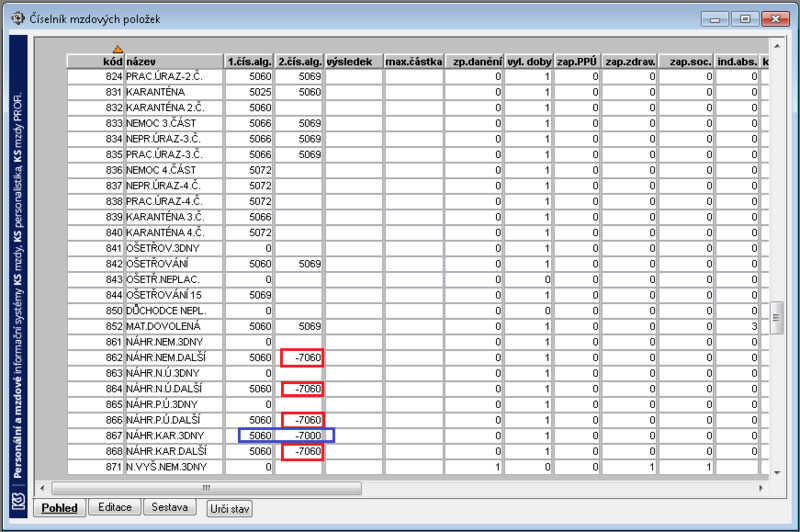Click the vertical scrollbar down arrow
This screenshot has height=532, width=800.
pyautogui.click(x=777, y=473)
